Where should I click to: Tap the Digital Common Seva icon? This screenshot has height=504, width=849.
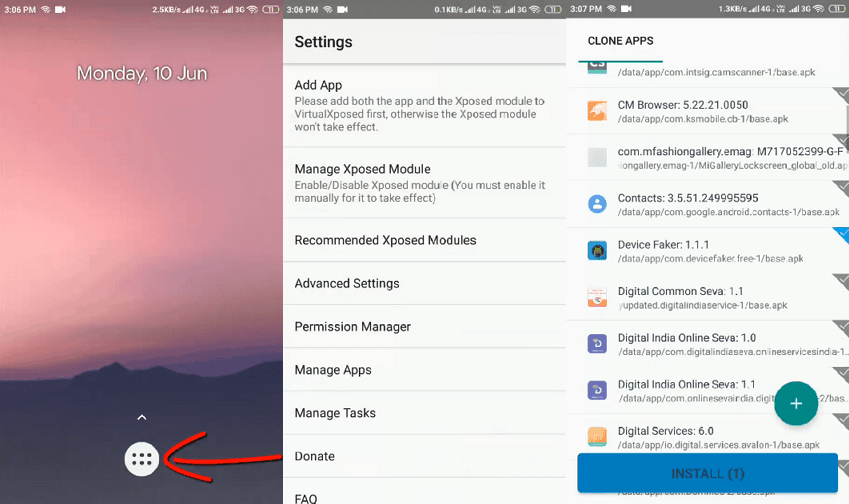[597, 297]
